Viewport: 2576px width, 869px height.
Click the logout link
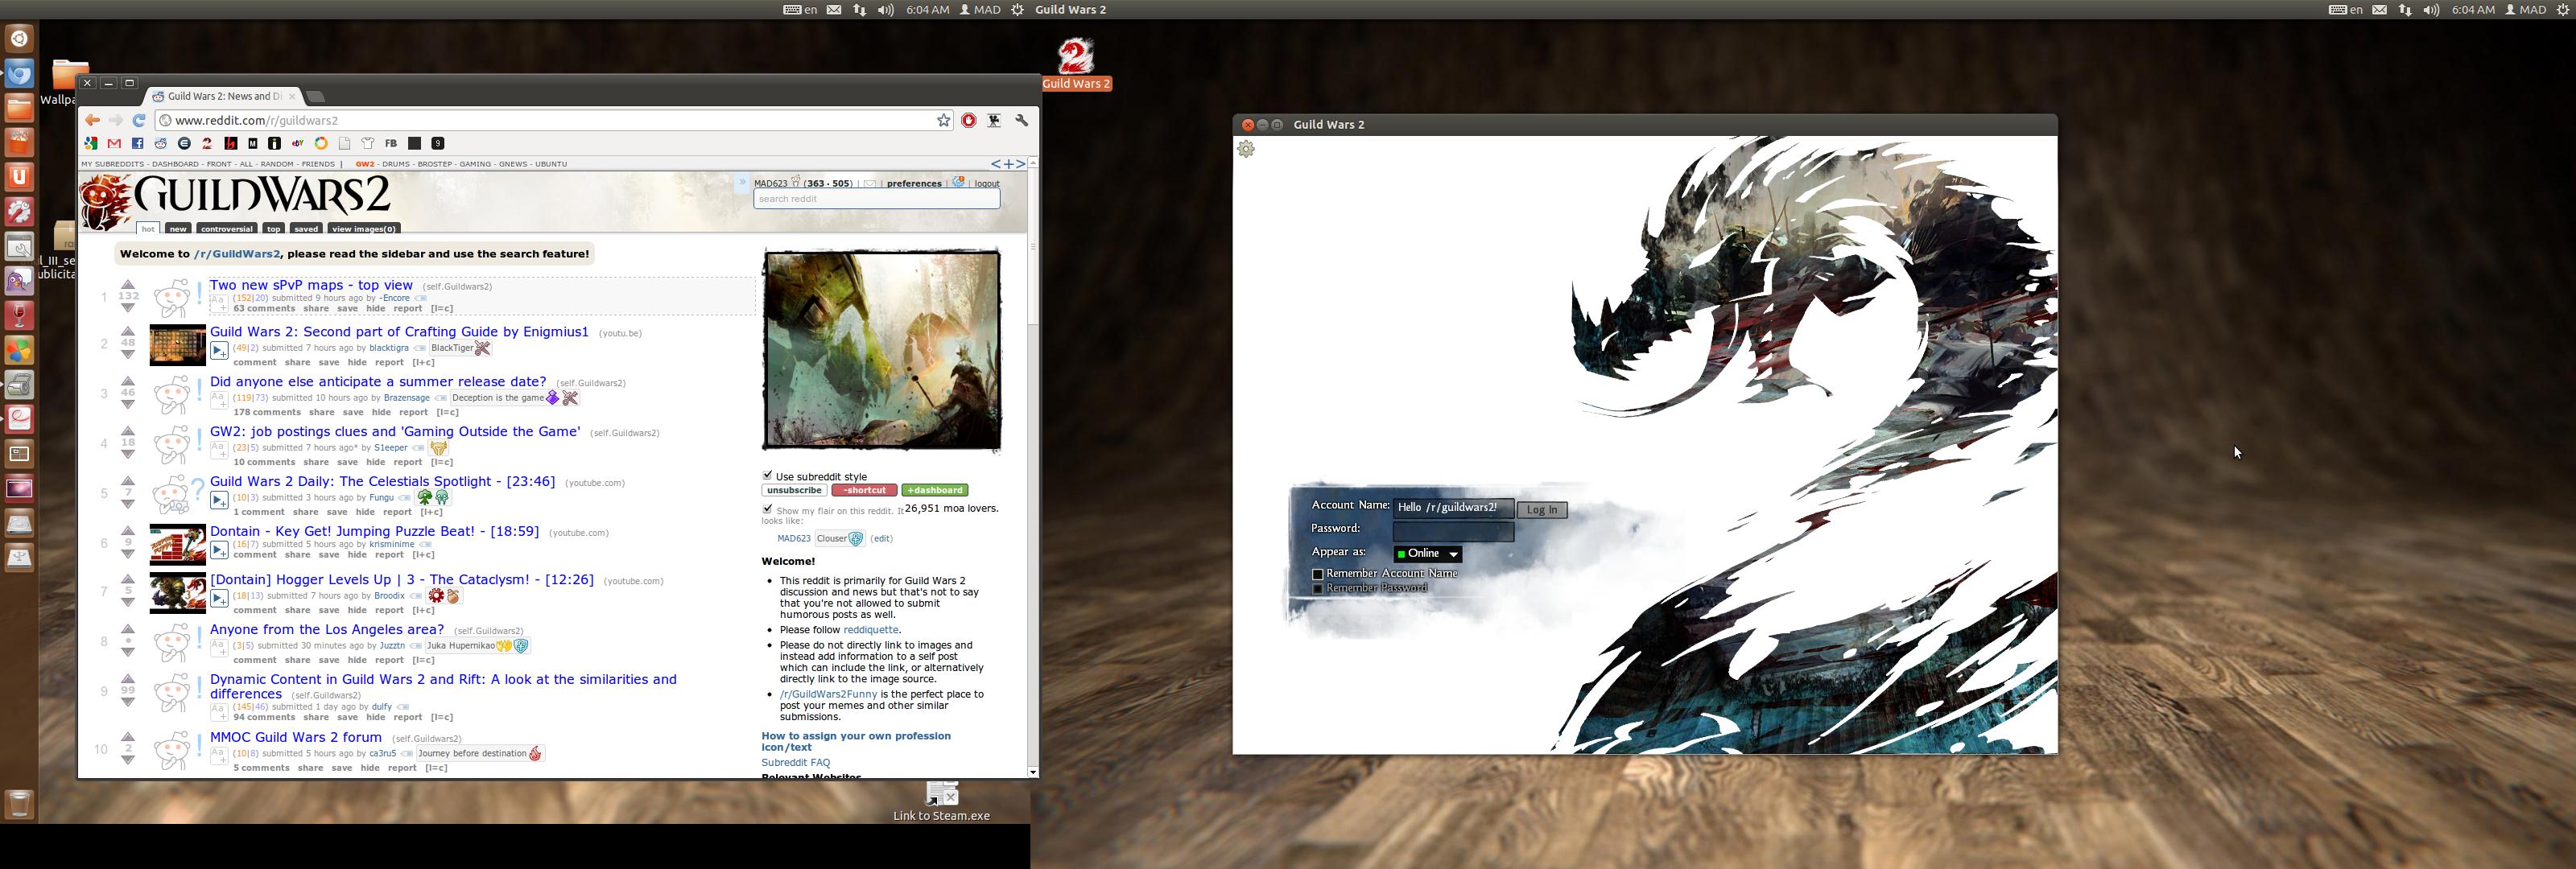(987, 184)
